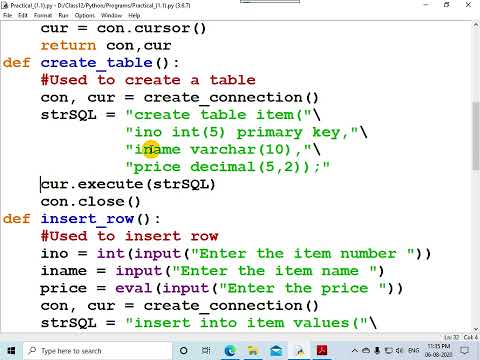The width and height of the screenshot is (480, 360).
Task: Click the 'create table item(' string
Action: pos(219,115)
